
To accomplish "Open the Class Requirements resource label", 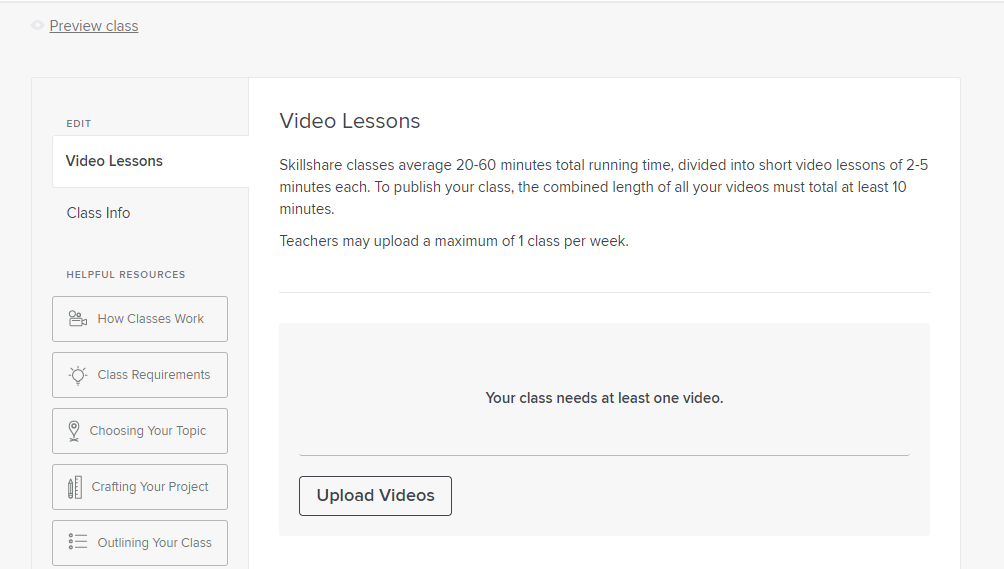I will pyautogui.click(x=154, y=375).
